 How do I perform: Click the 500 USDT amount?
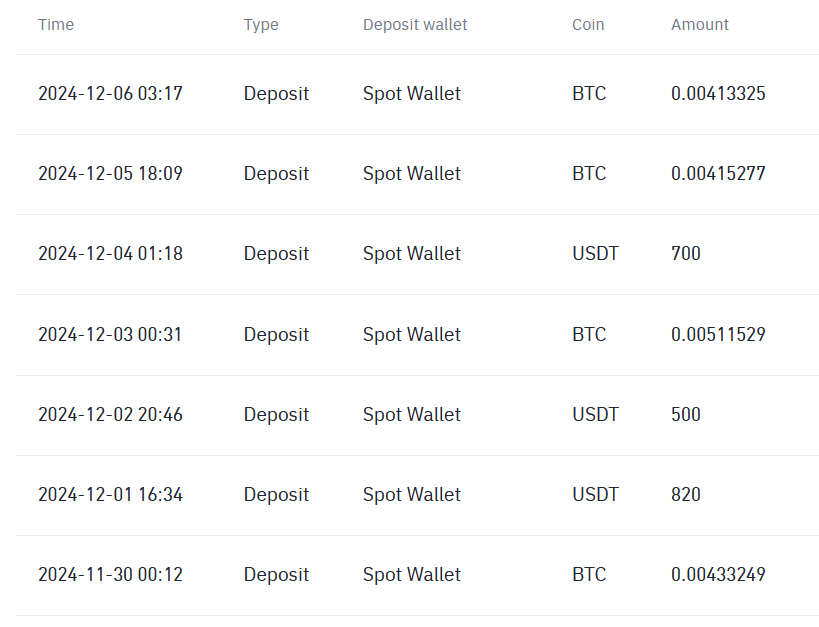(686, 414)
